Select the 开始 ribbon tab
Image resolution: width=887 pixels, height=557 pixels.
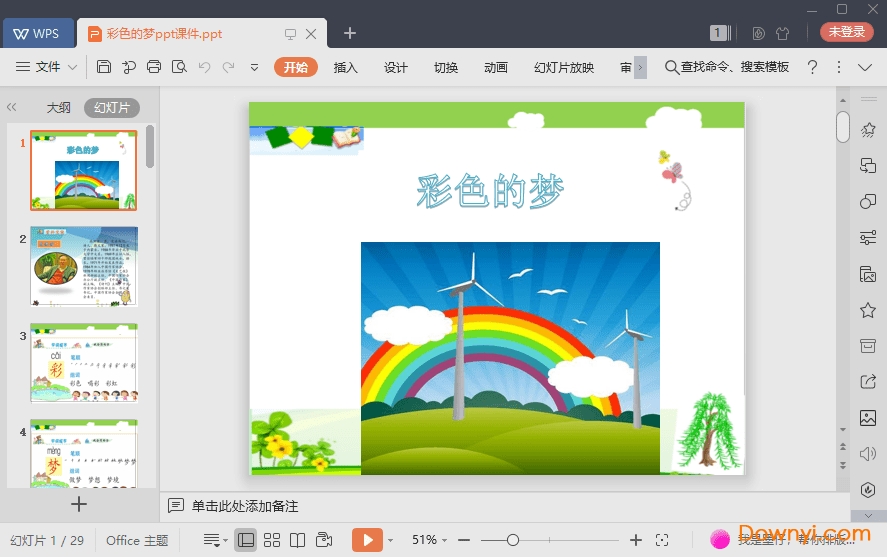point(296,67)
